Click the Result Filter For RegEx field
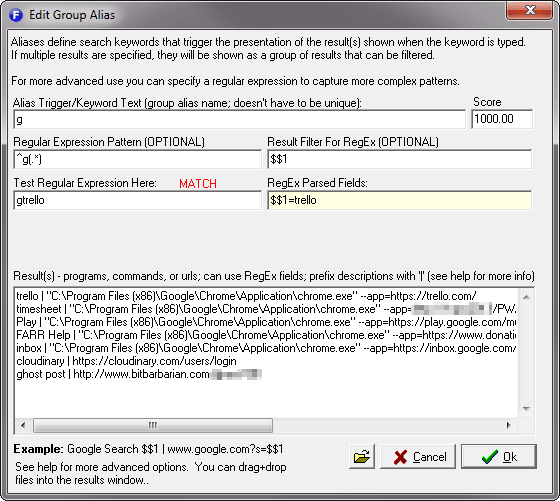Image resolution: width=560 pixels, height=501 pixels. point(400,159)
